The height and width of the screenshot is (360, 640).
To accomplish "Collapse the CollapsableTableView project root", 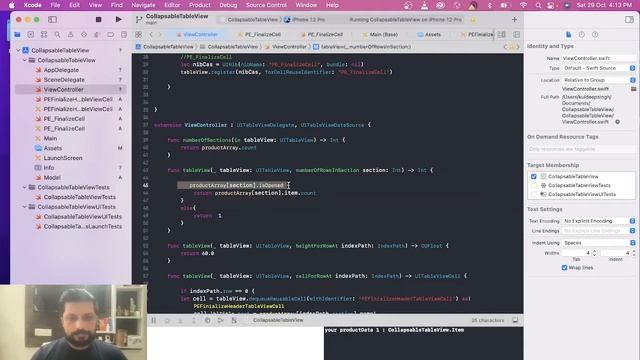I will (18, 50).
